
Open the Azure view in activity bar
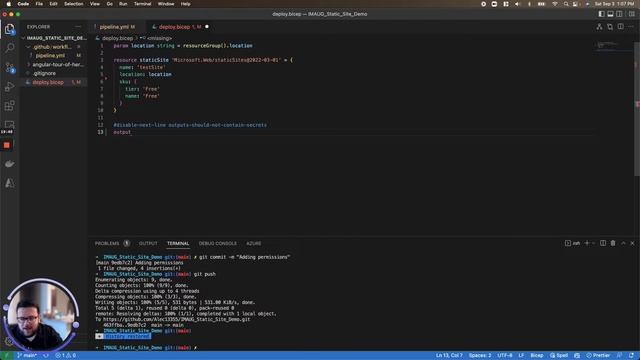tap(9, 183)
